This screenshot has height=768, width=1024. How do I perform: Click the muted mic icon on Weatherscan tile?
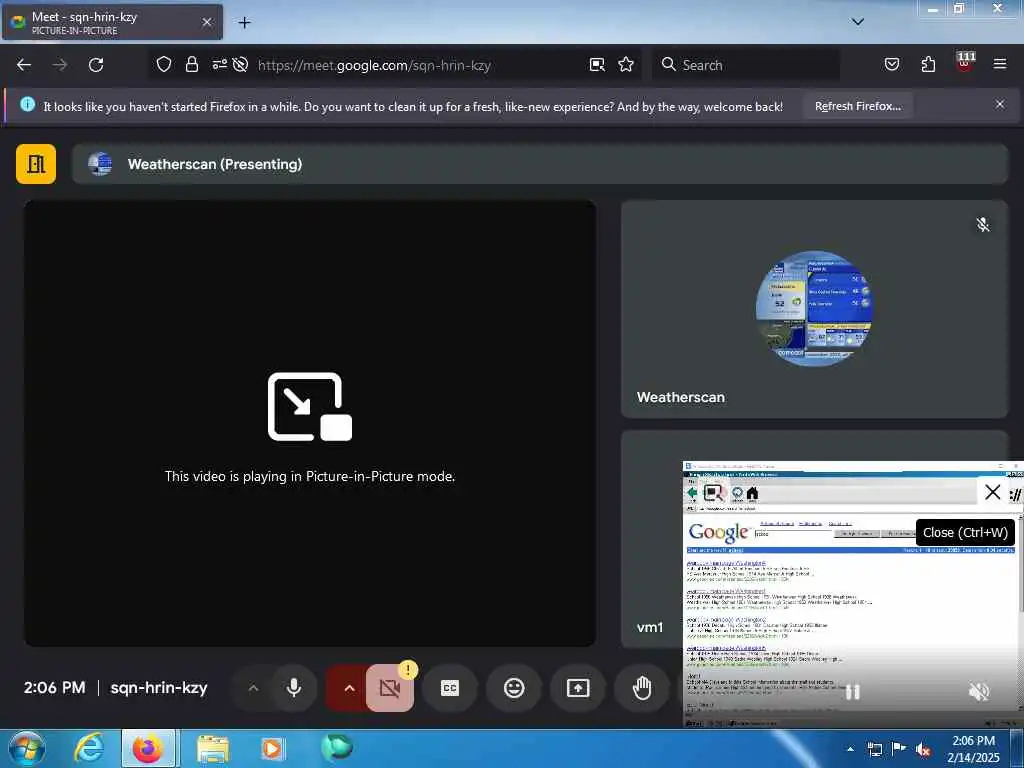(983, 225)
